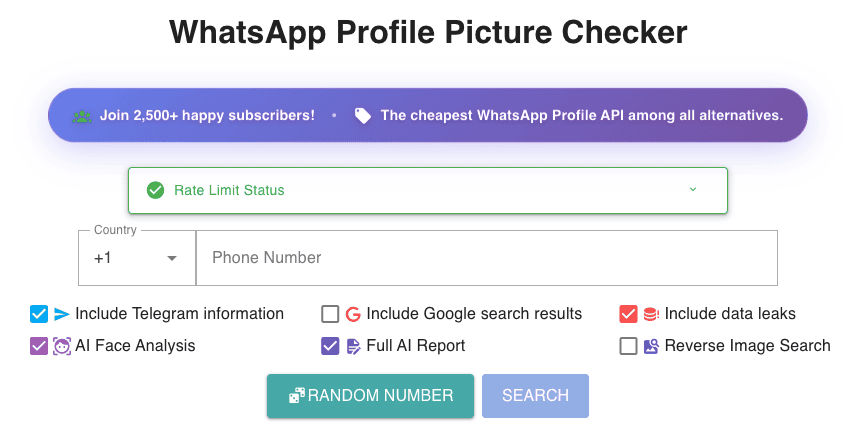Expand the Rate Limit Status panel chevron

(x=693, y=189)
